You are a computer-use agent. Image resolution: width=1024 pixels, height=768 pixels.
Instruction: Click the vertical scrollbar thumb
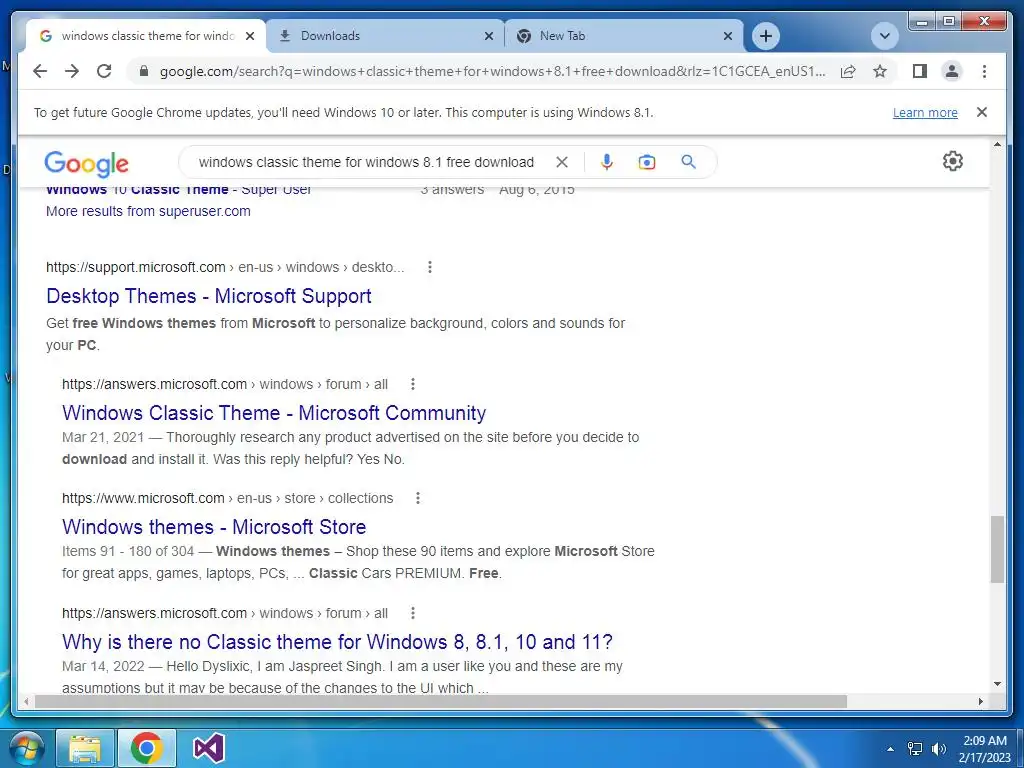(x=997, y=549)
